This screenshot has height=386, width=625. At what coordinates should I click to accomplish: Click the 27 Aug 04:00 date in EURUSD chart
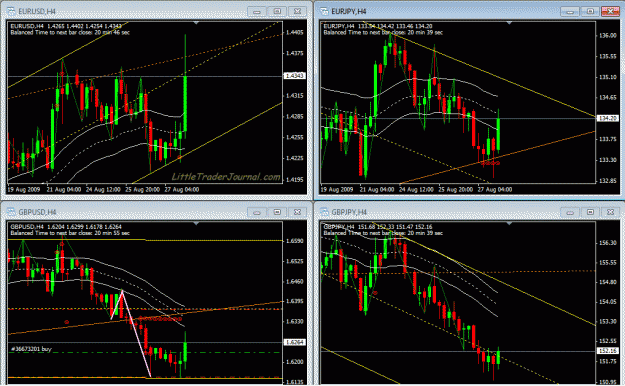tap(182, 189)
